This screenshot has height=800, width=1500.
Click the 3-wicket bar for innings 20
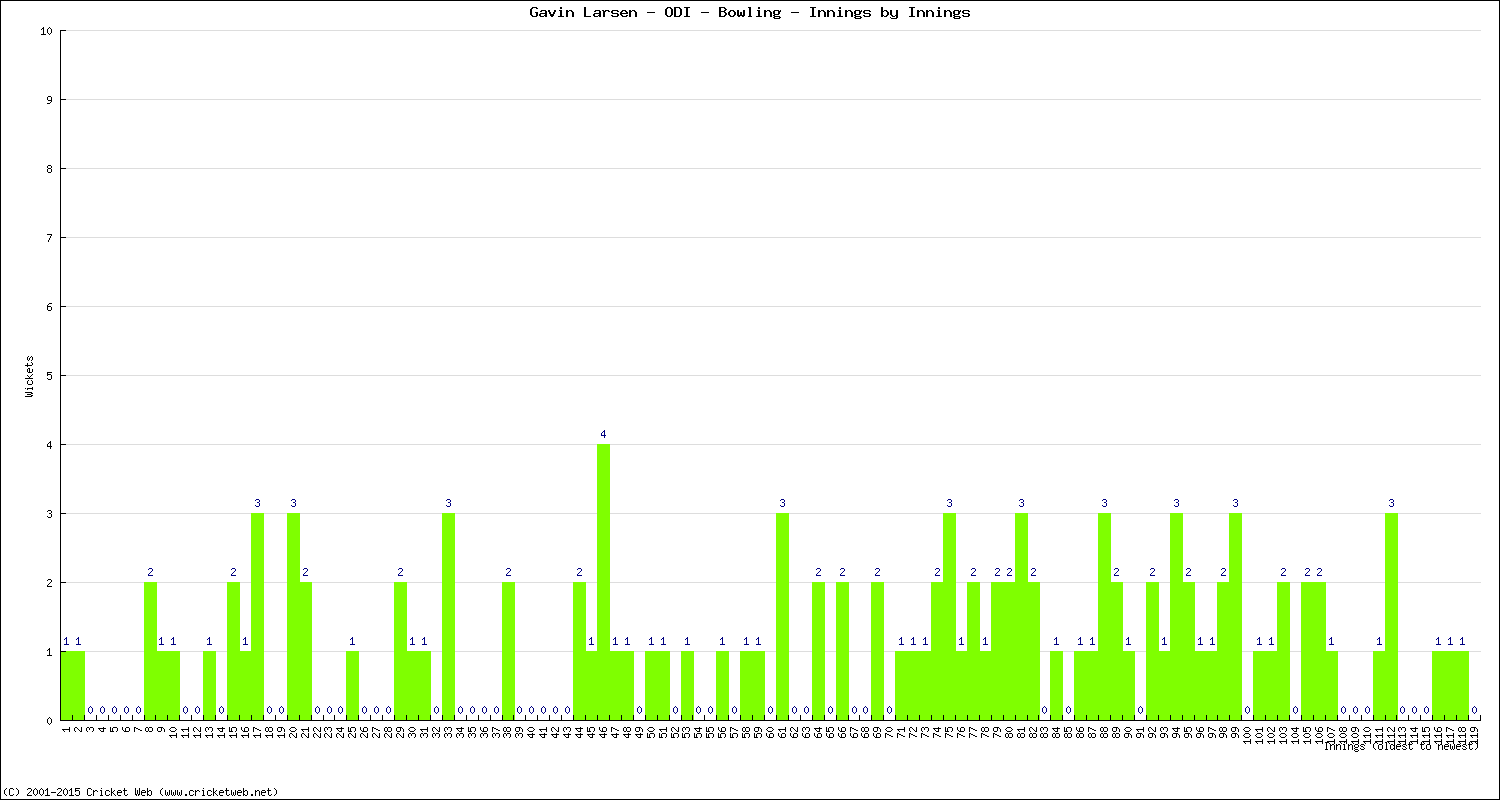(x=293, y=616)
